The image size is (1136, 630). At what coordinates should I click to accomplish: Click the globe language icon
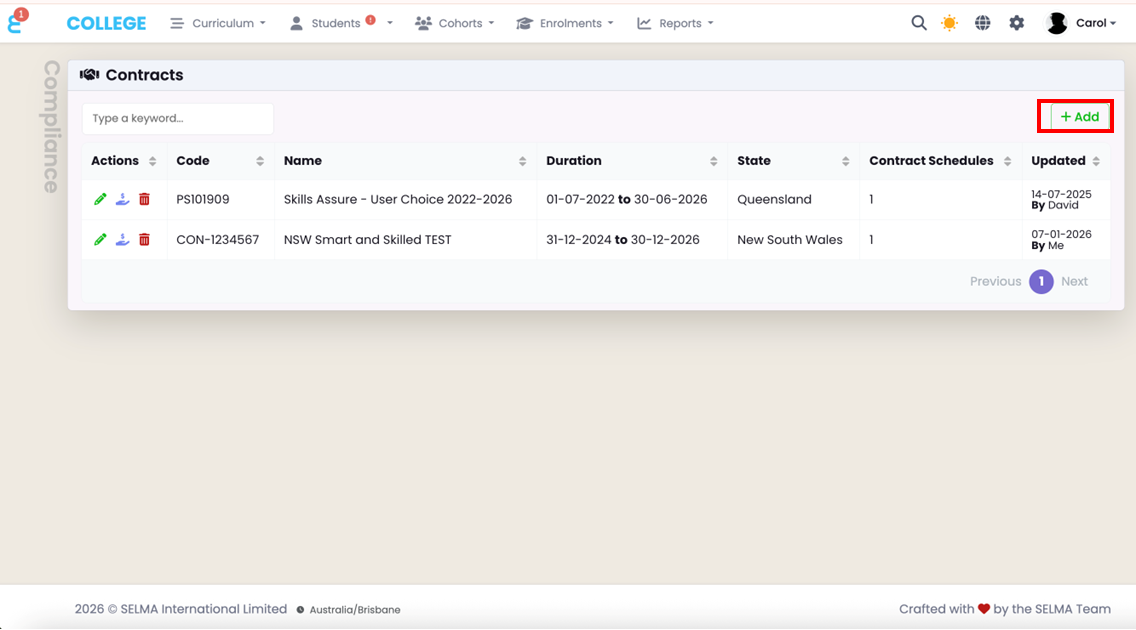[983, 23]
